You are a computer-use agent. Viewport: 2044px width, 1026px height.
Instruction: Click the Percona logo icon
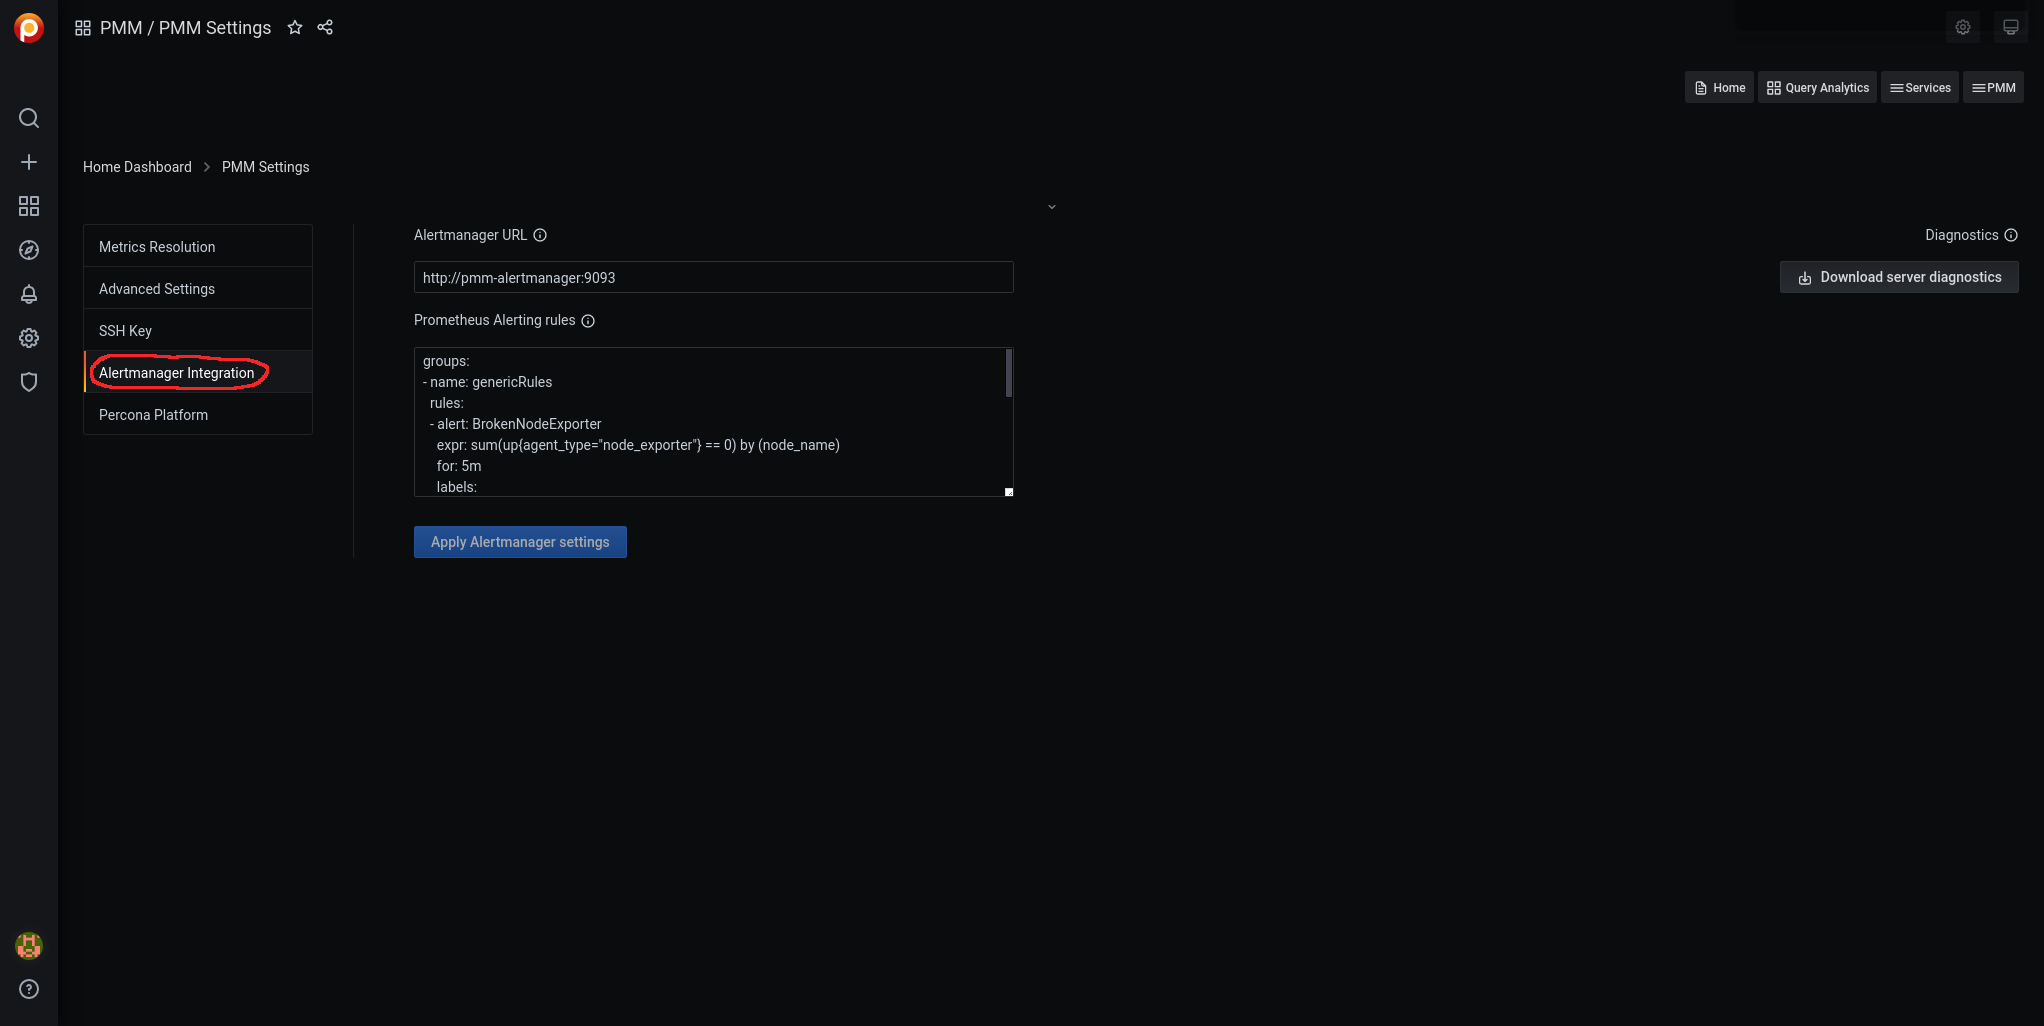click(x=29, y=28)
